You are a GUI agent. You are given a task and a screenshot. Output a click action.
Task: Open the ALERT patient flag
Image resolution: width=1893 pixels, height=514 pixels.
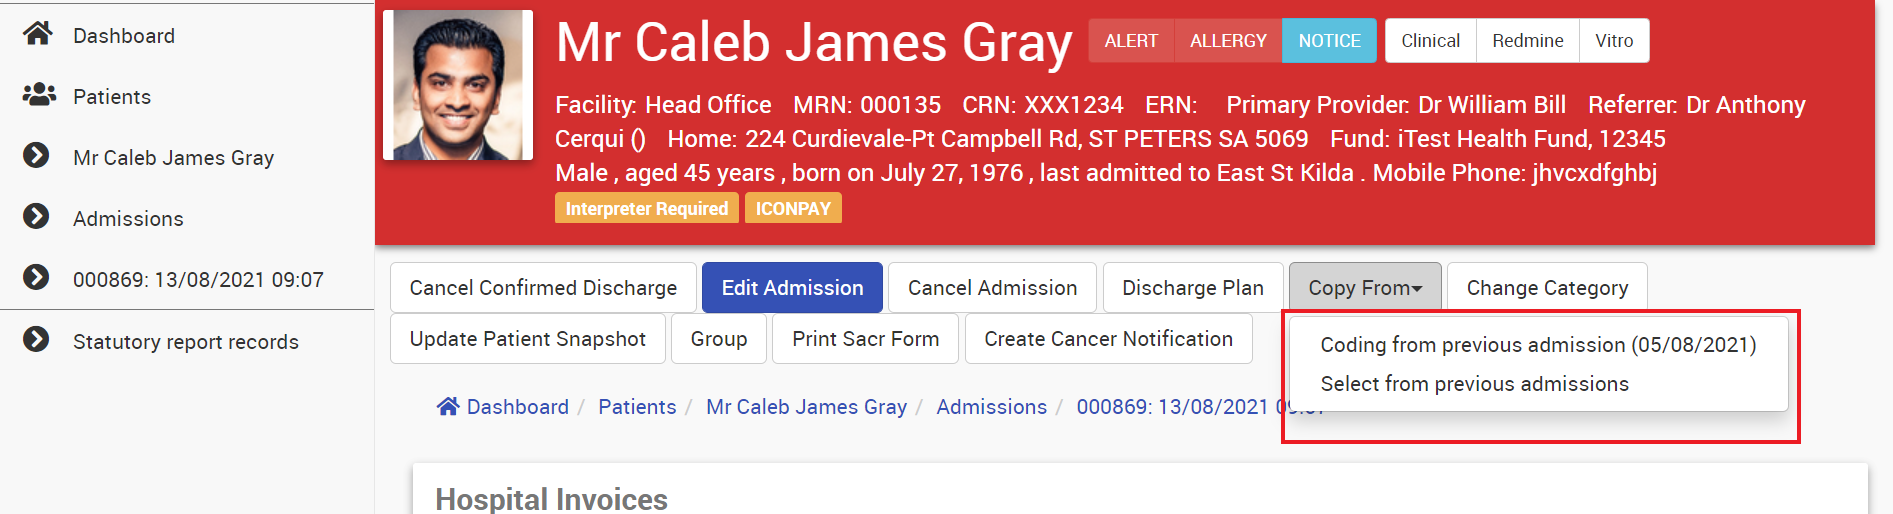1131,41
